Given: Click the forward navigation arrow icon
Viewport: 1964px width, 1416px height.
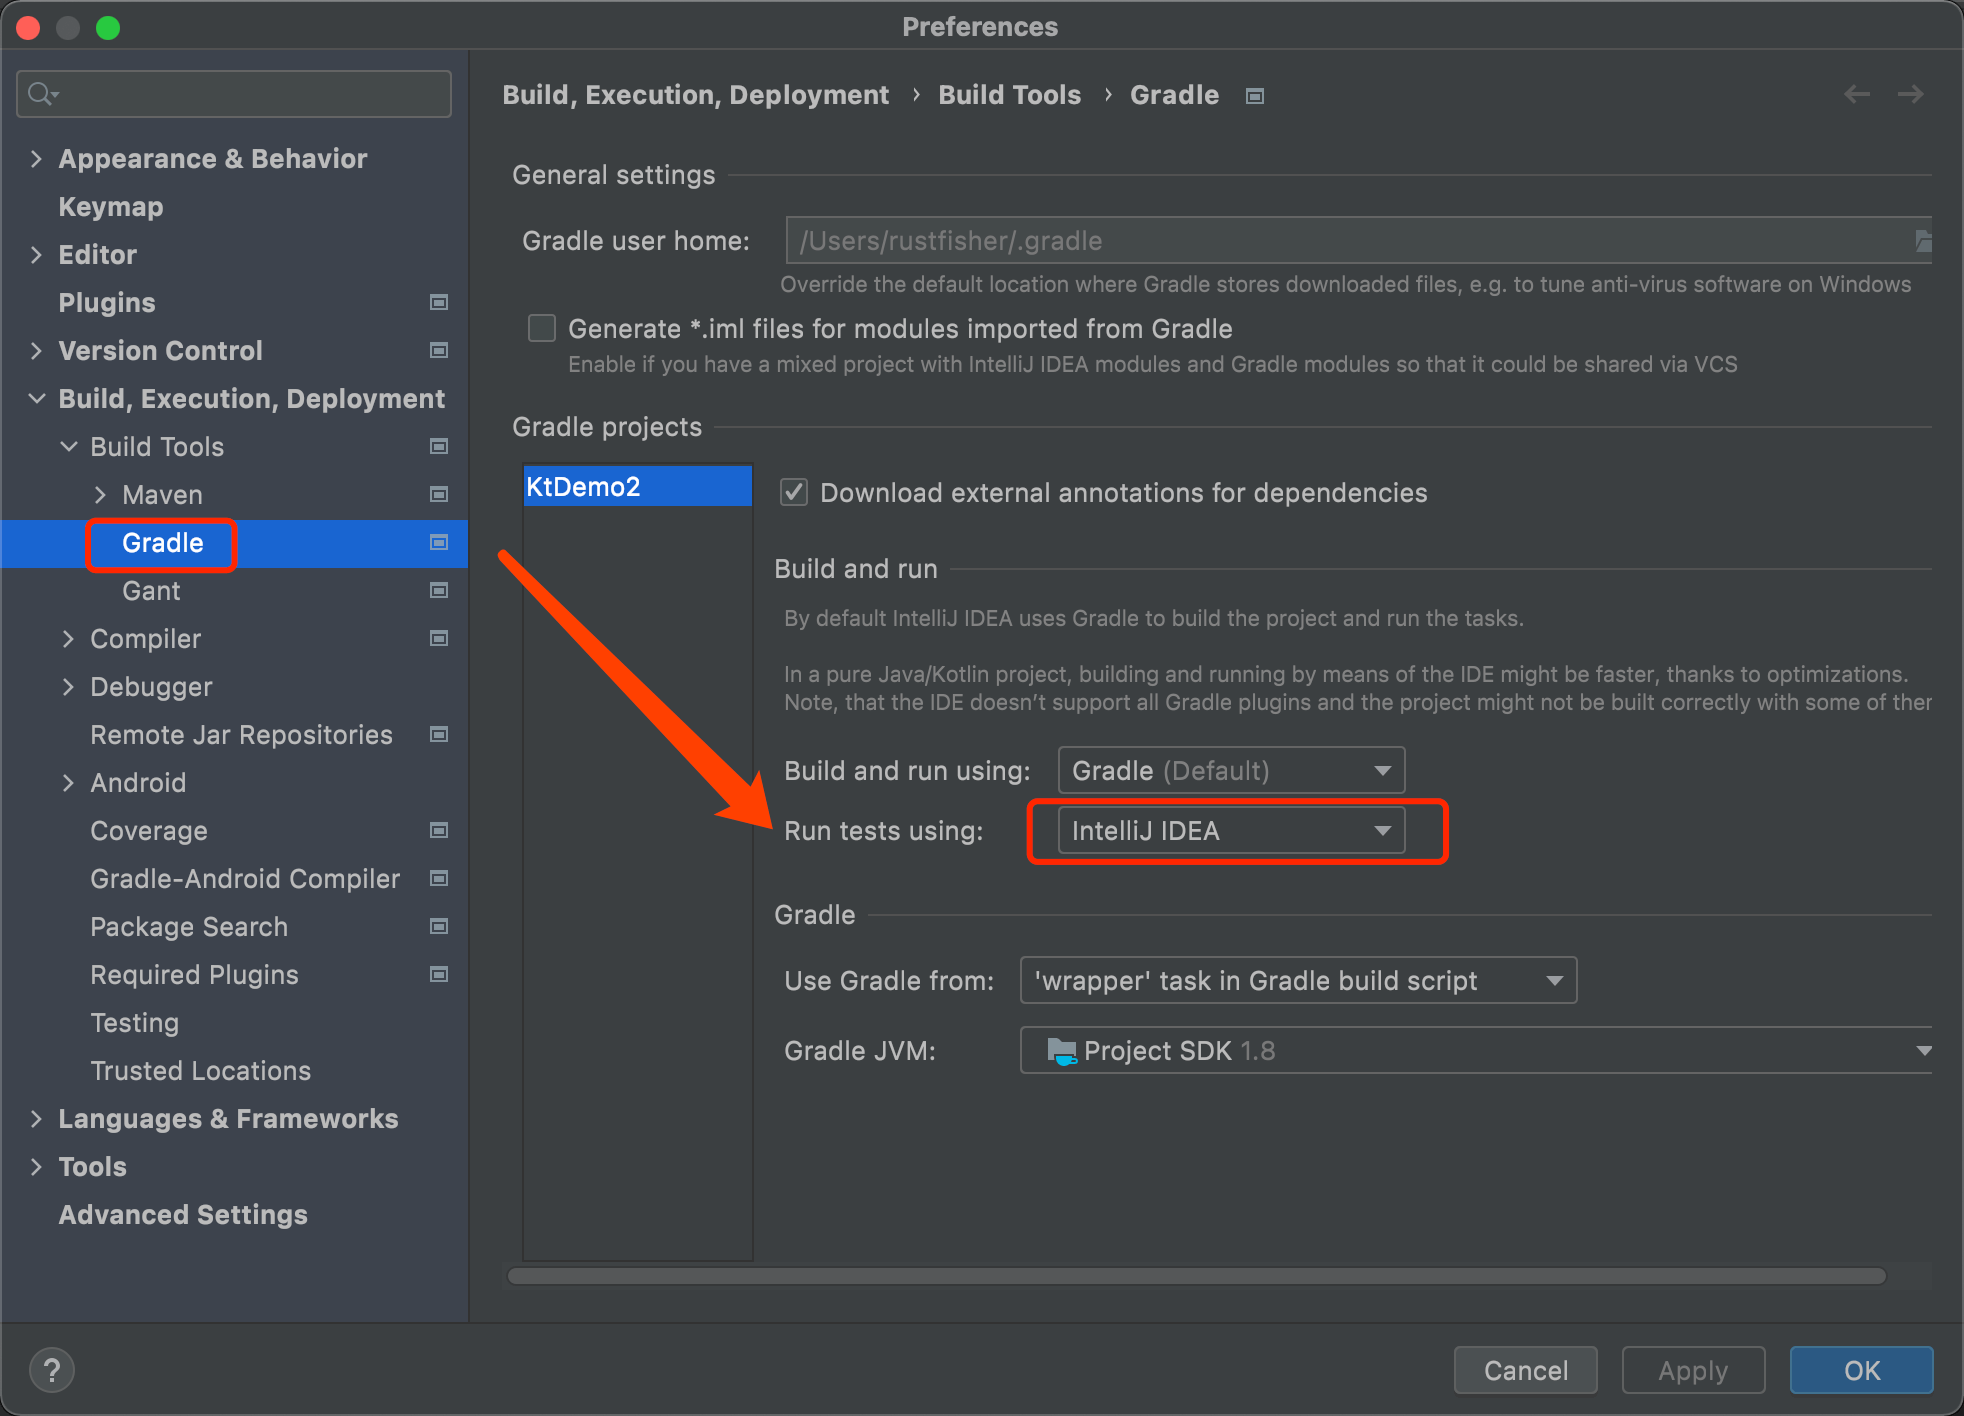Looking at the screenshot, I should click(1911, 94).
